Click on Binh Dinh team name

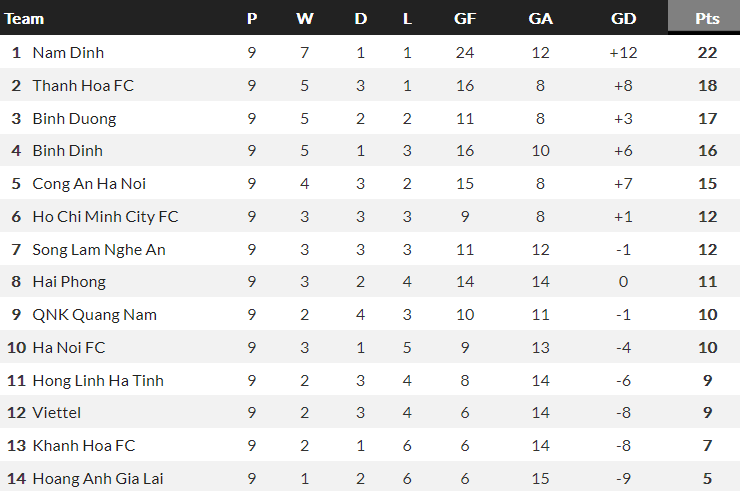(67, 150)
